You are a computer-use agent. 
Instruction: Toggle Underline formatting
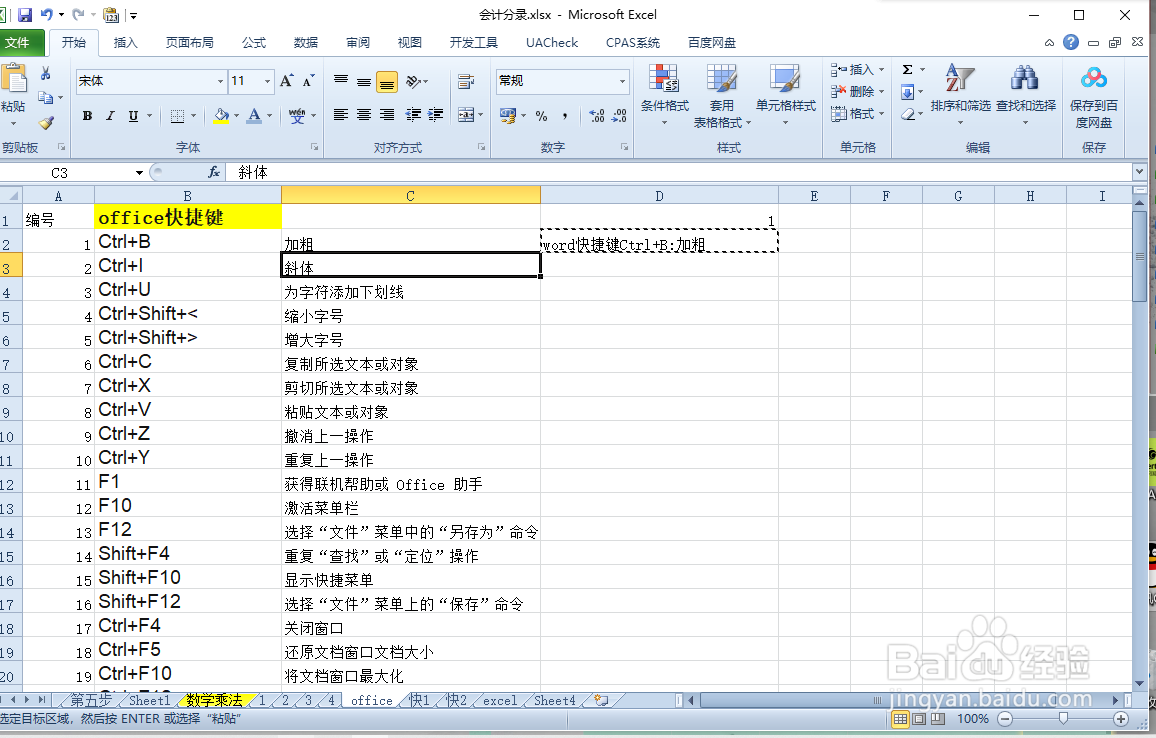(133, 116)
